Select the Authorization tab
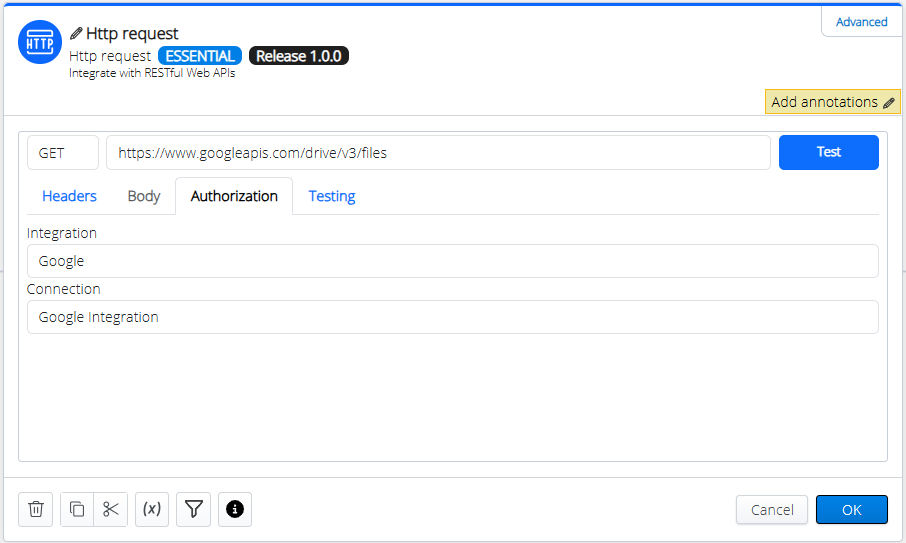The width and height of the screenshot is (906, 543). point(234,196)
